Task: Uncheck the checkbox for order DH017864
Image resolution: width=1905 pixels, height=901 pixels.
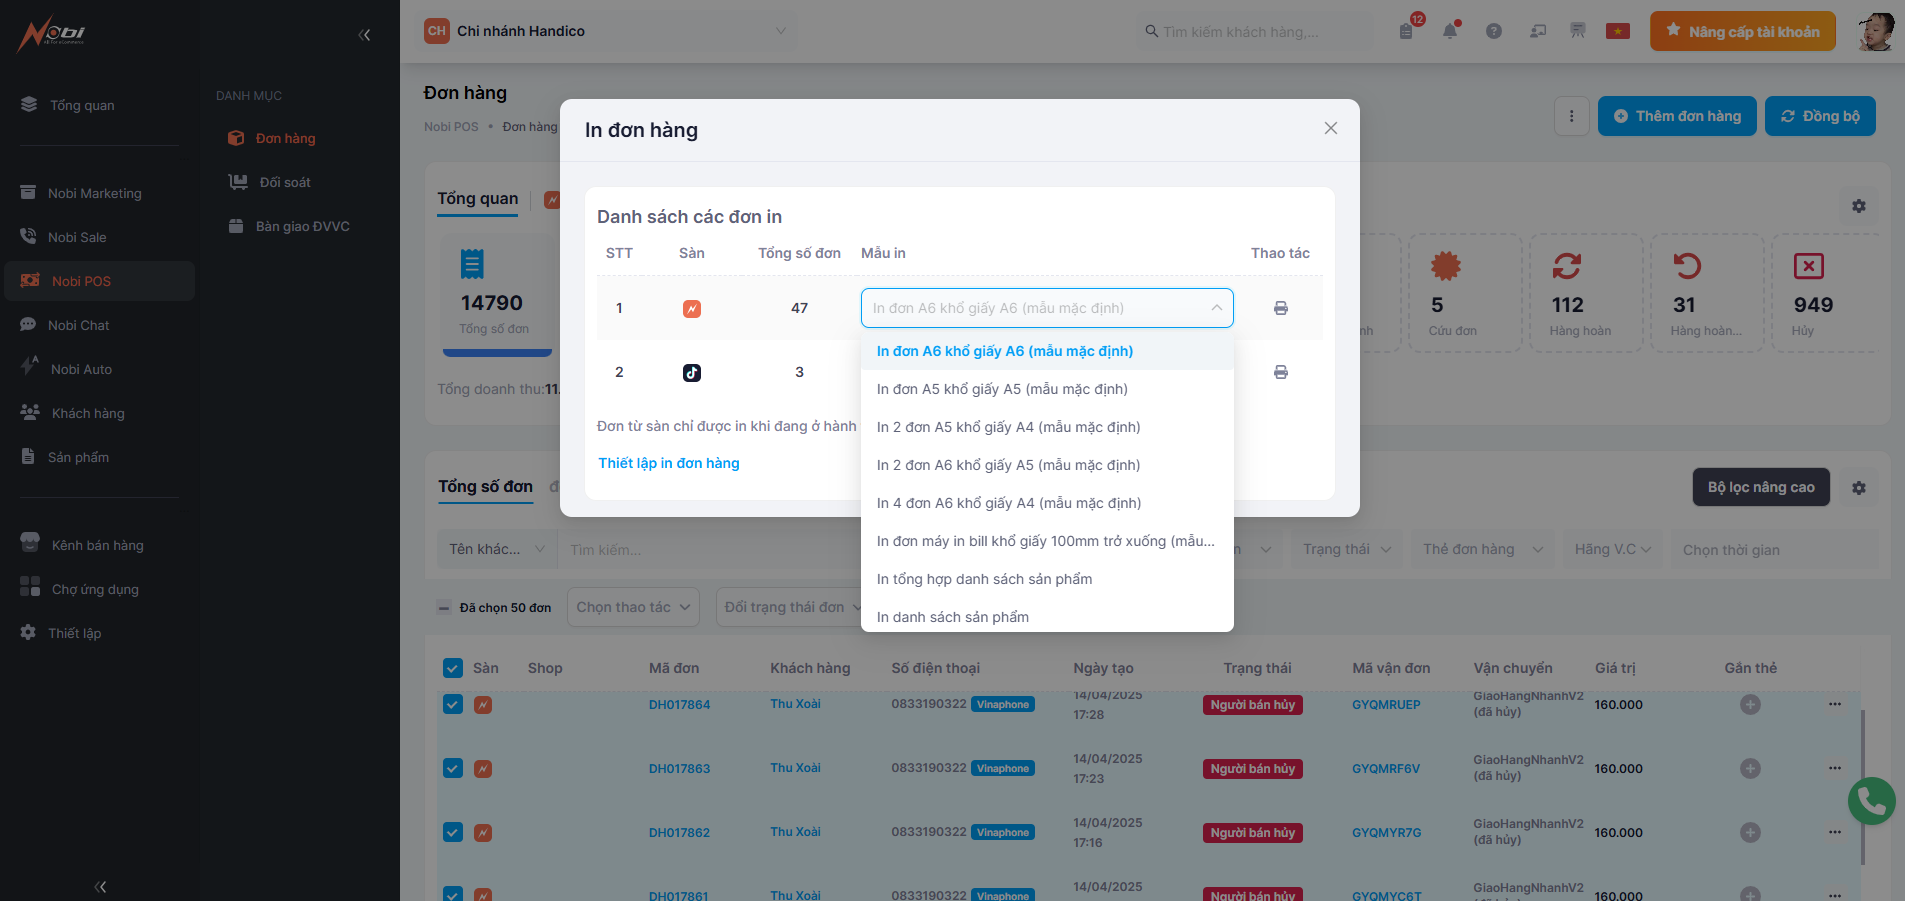Action: click(x=453, y=705)
